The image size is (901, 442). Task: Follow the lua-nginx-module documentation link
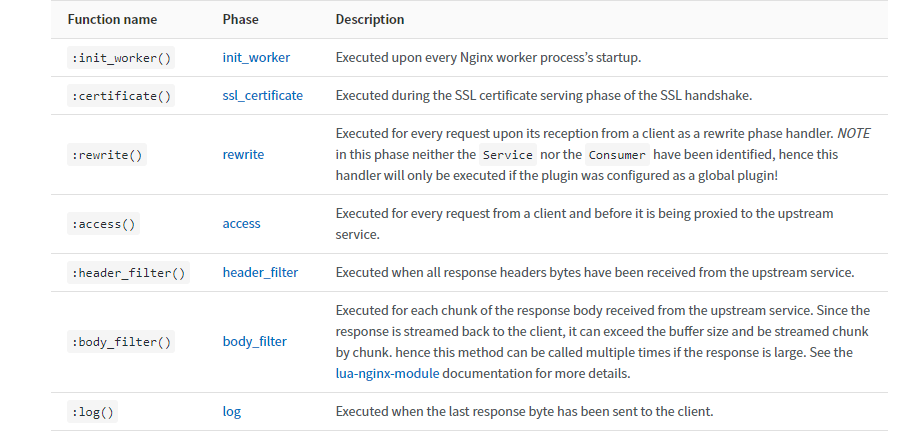coord(387,374)
